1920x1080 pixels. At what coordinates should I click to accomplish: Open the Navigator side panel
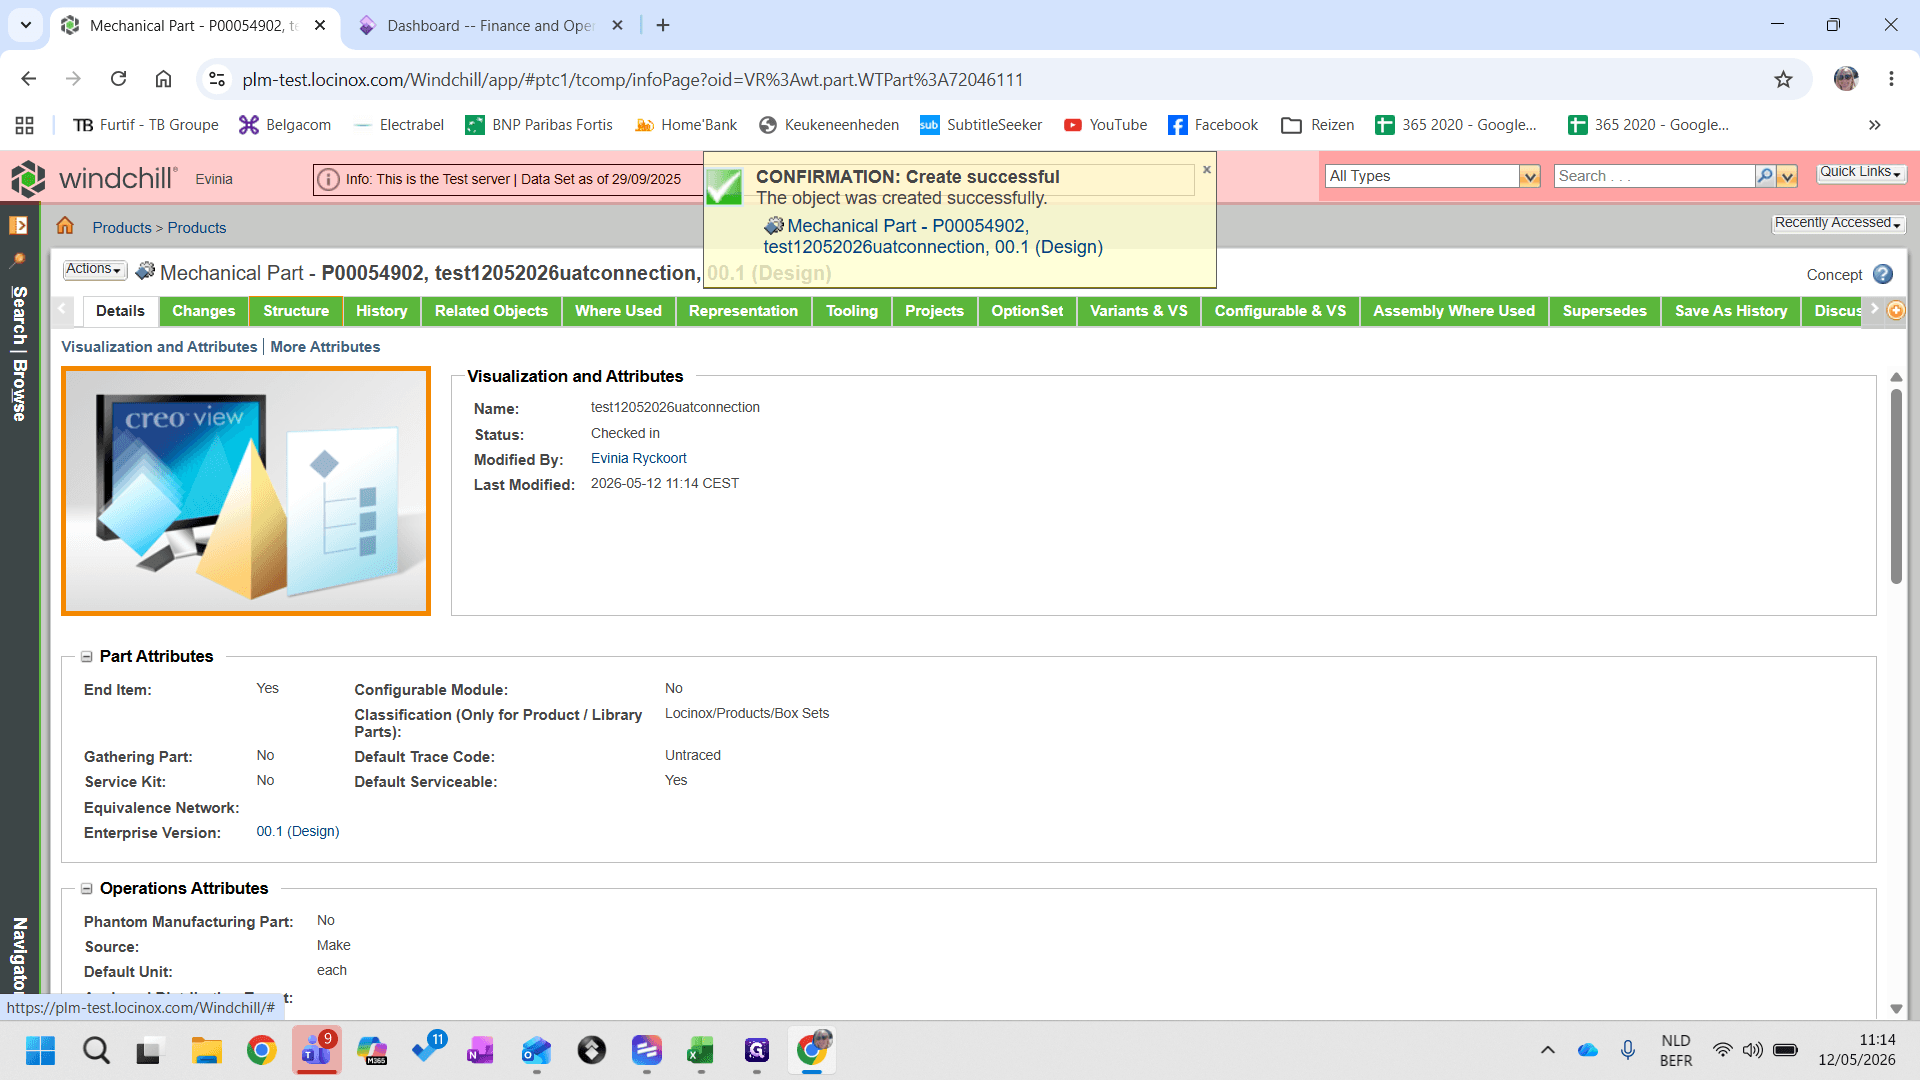pyautogui.click(x=18, y=953)
